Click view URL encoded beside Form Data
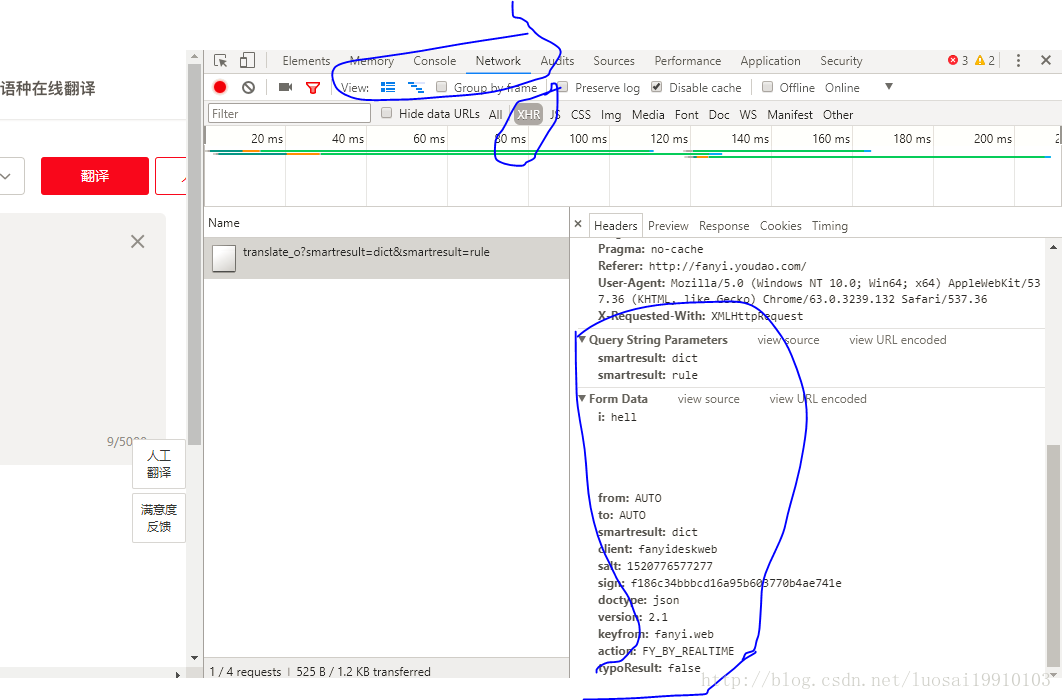This screenshot has height=700, width=1062. [817, 399]
